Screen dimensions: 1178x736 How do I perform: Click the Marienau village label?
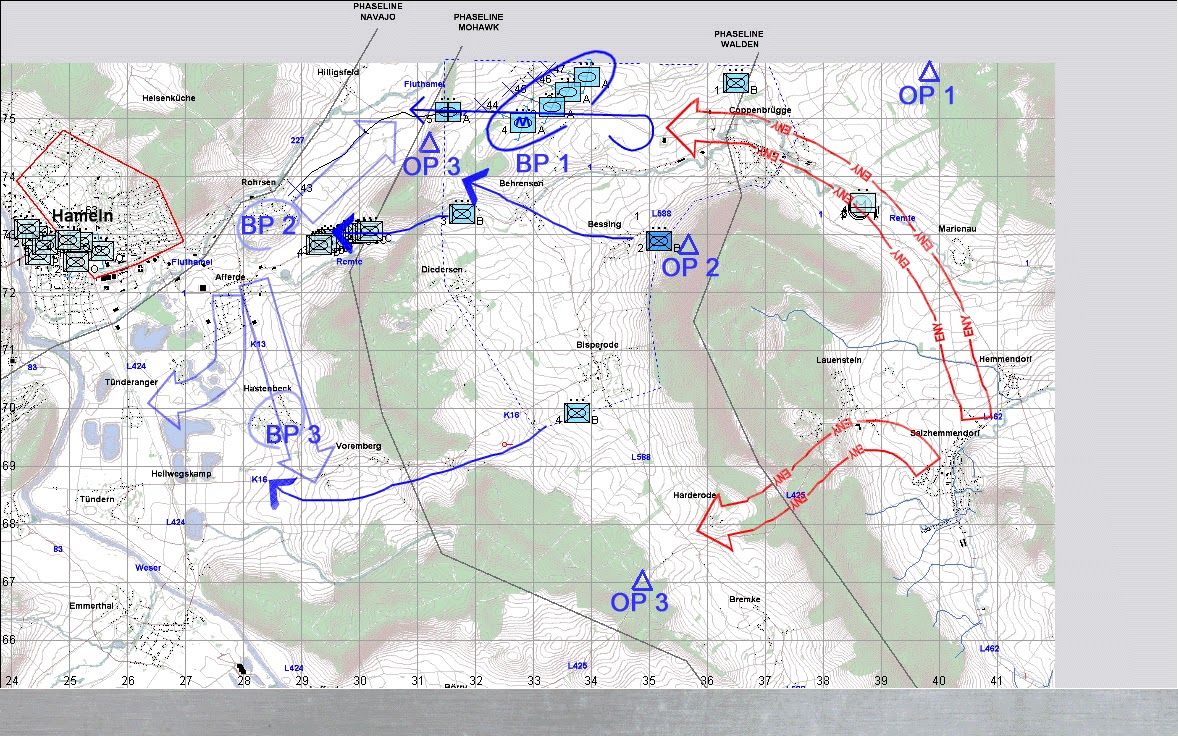point(957,228)
